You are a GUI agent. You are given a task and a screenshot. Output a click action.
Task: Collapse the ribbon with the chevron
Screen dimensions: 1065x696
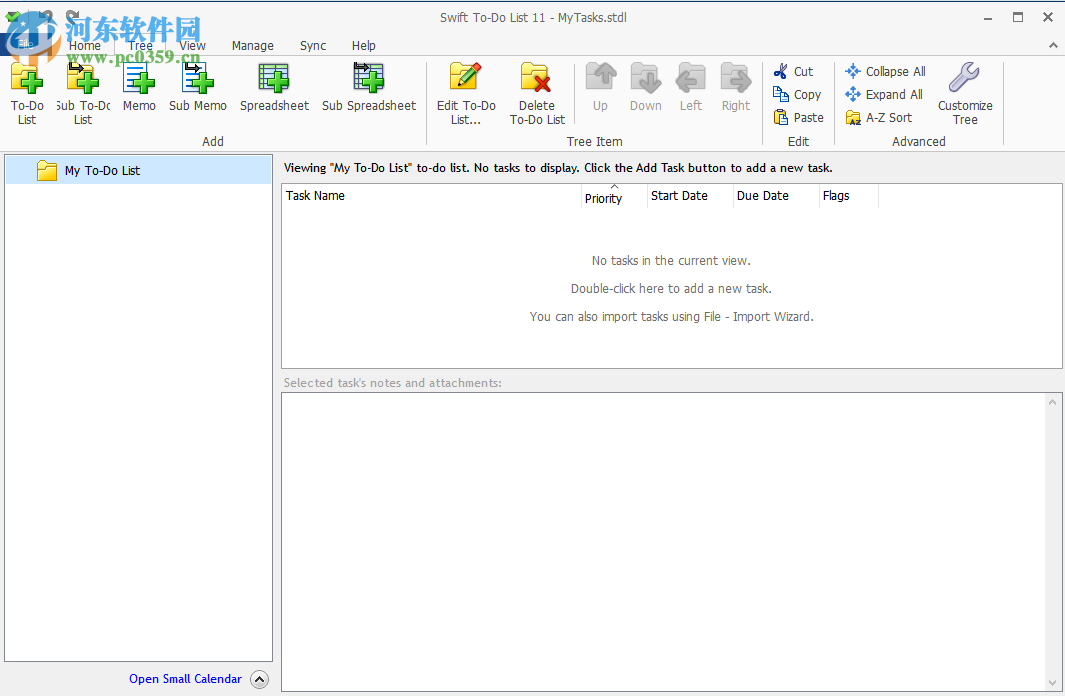1053,45
